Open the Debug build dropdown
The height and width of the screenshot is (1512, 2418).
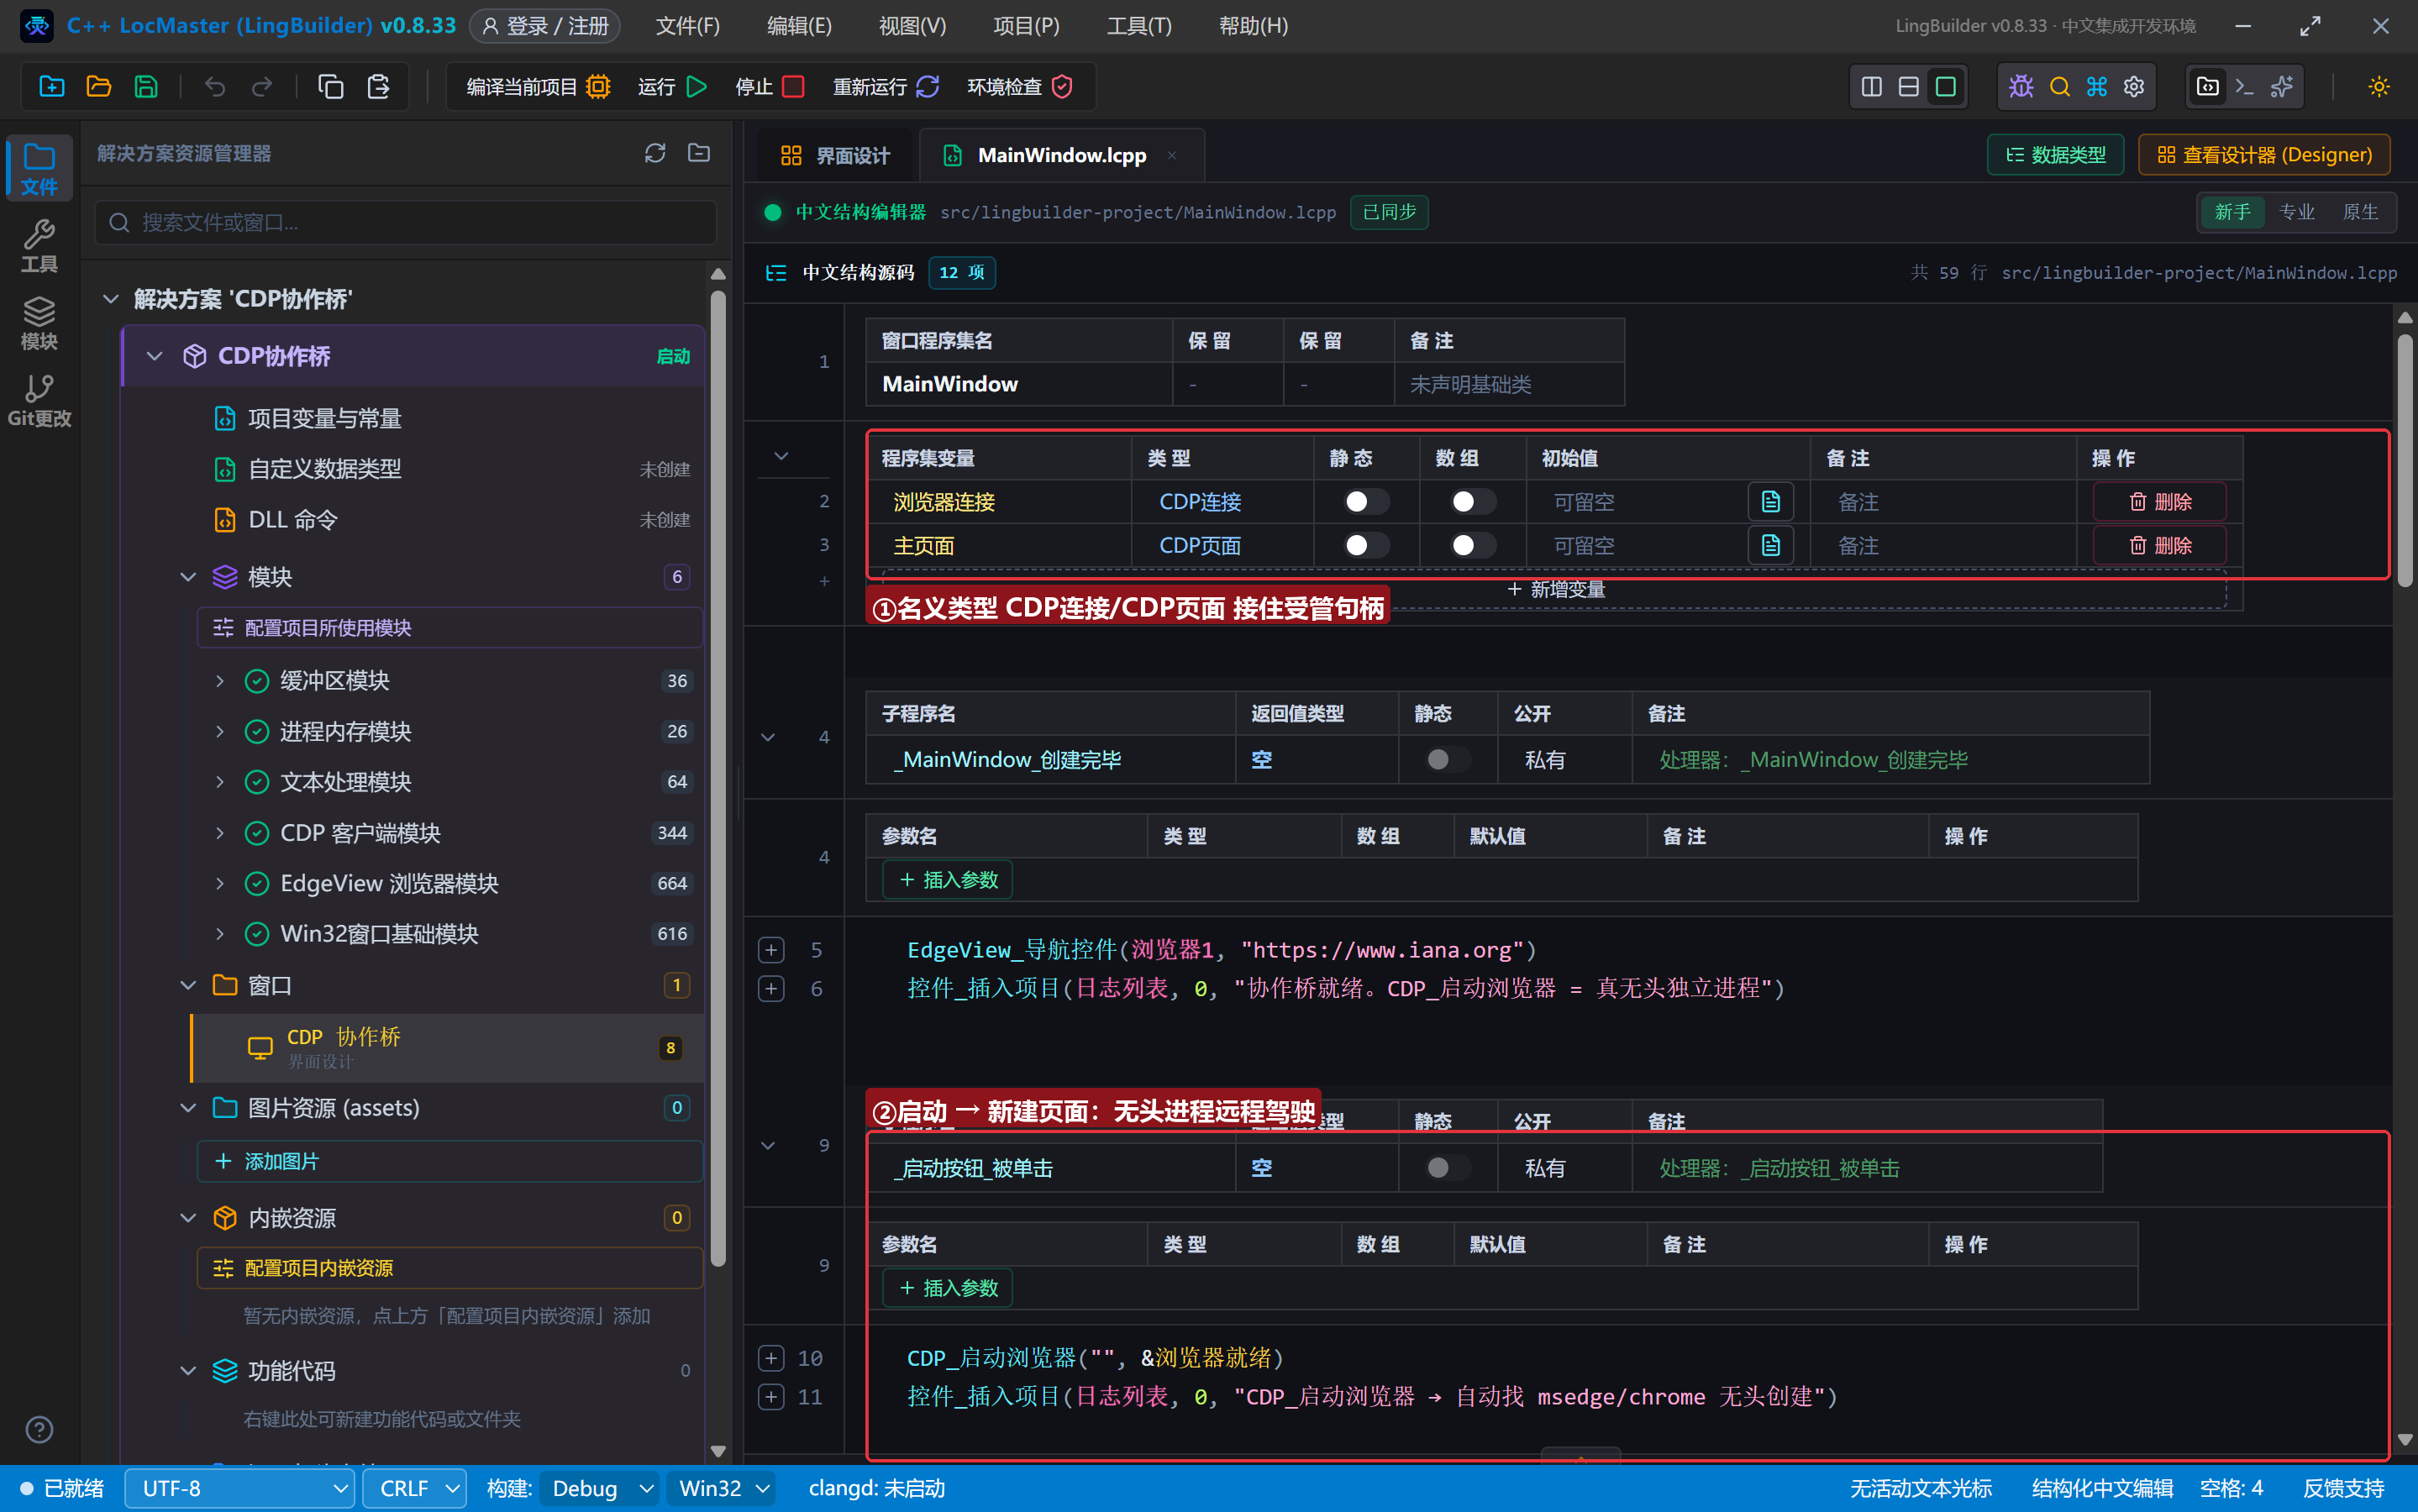[x=599, y=1488]
